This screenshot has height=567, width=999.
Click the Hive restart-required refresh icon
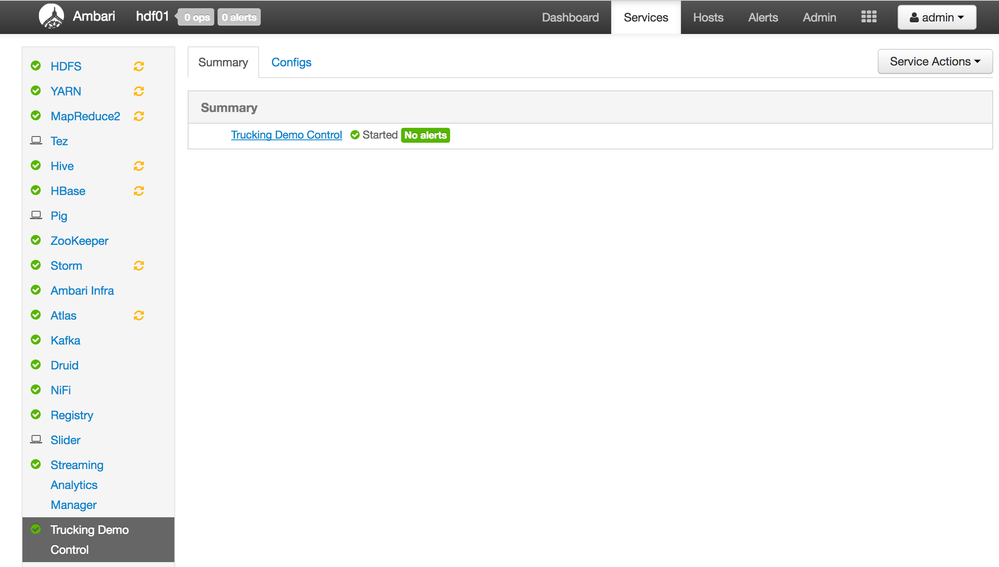coord(138,166)
